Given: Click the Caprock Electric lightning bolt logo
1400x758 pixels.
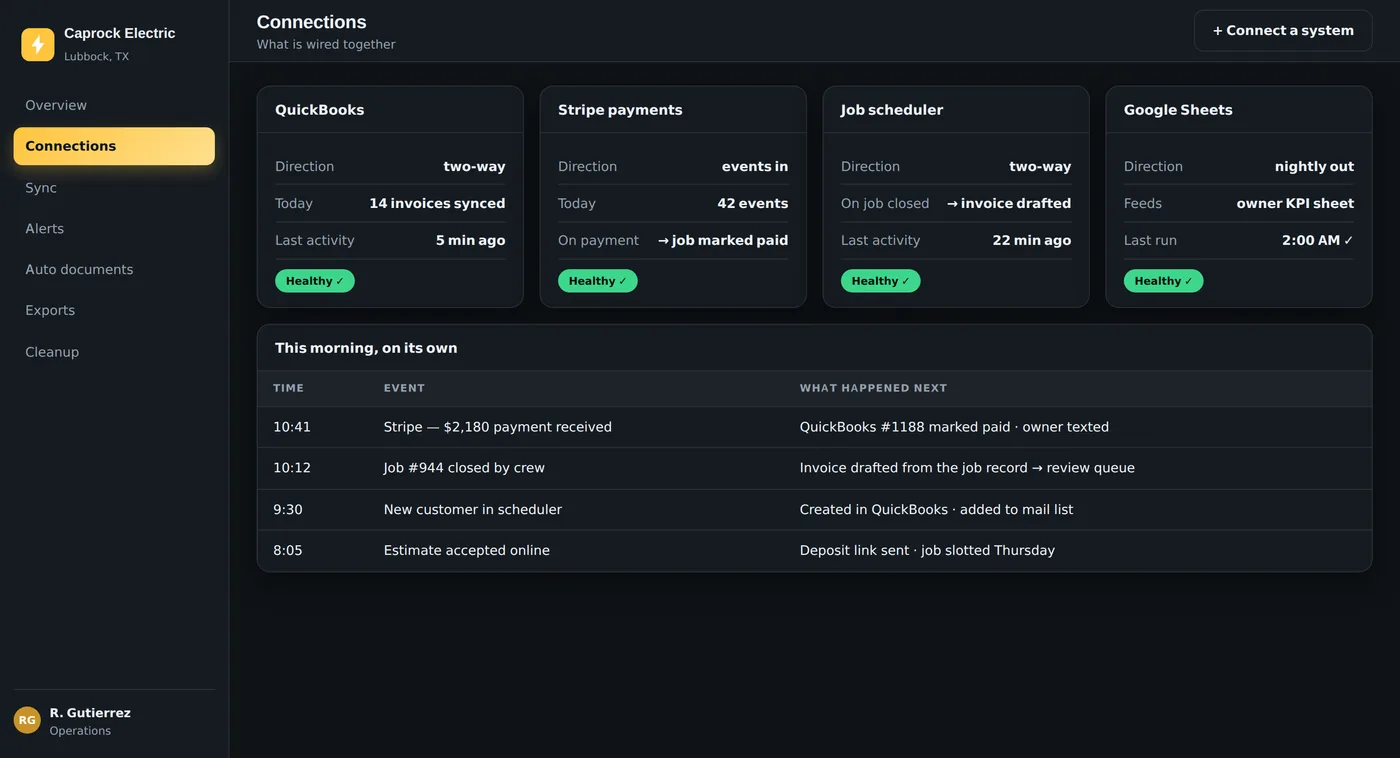Looking at the screenshot, I should point(38,44).
